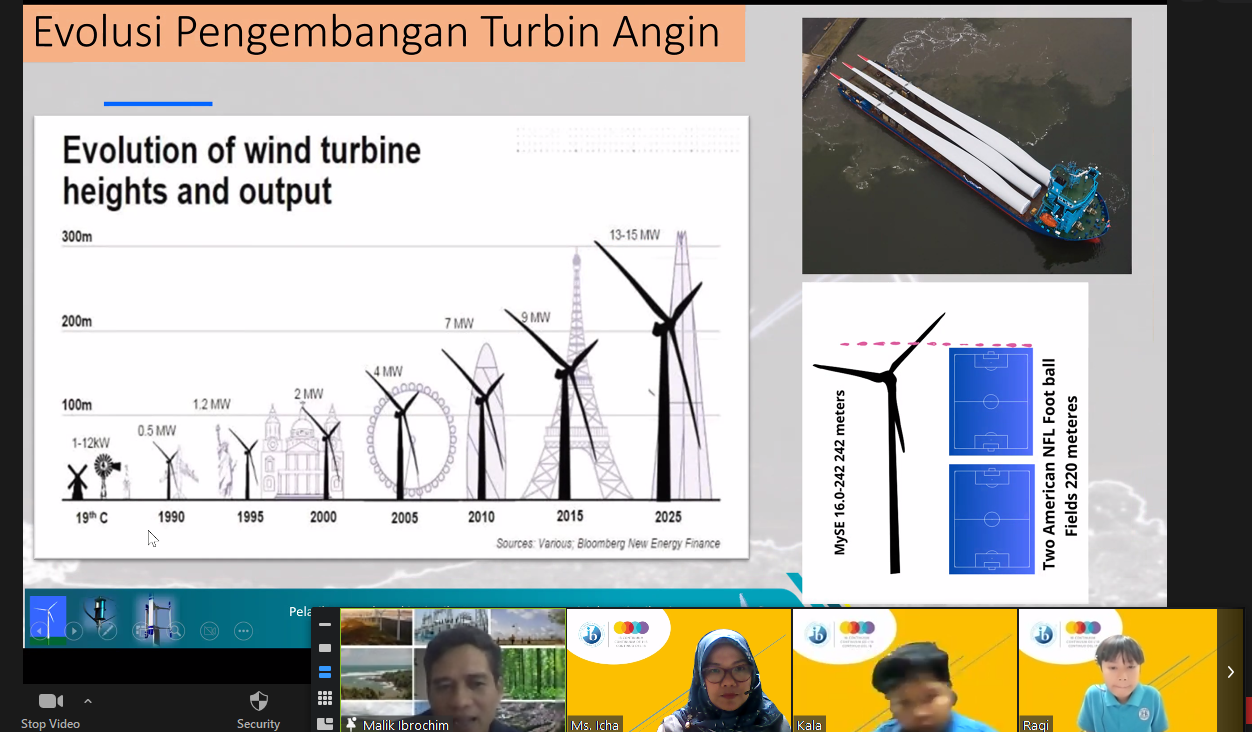
Task: Open the slideshow pen tool
Action: coord(108,631)
